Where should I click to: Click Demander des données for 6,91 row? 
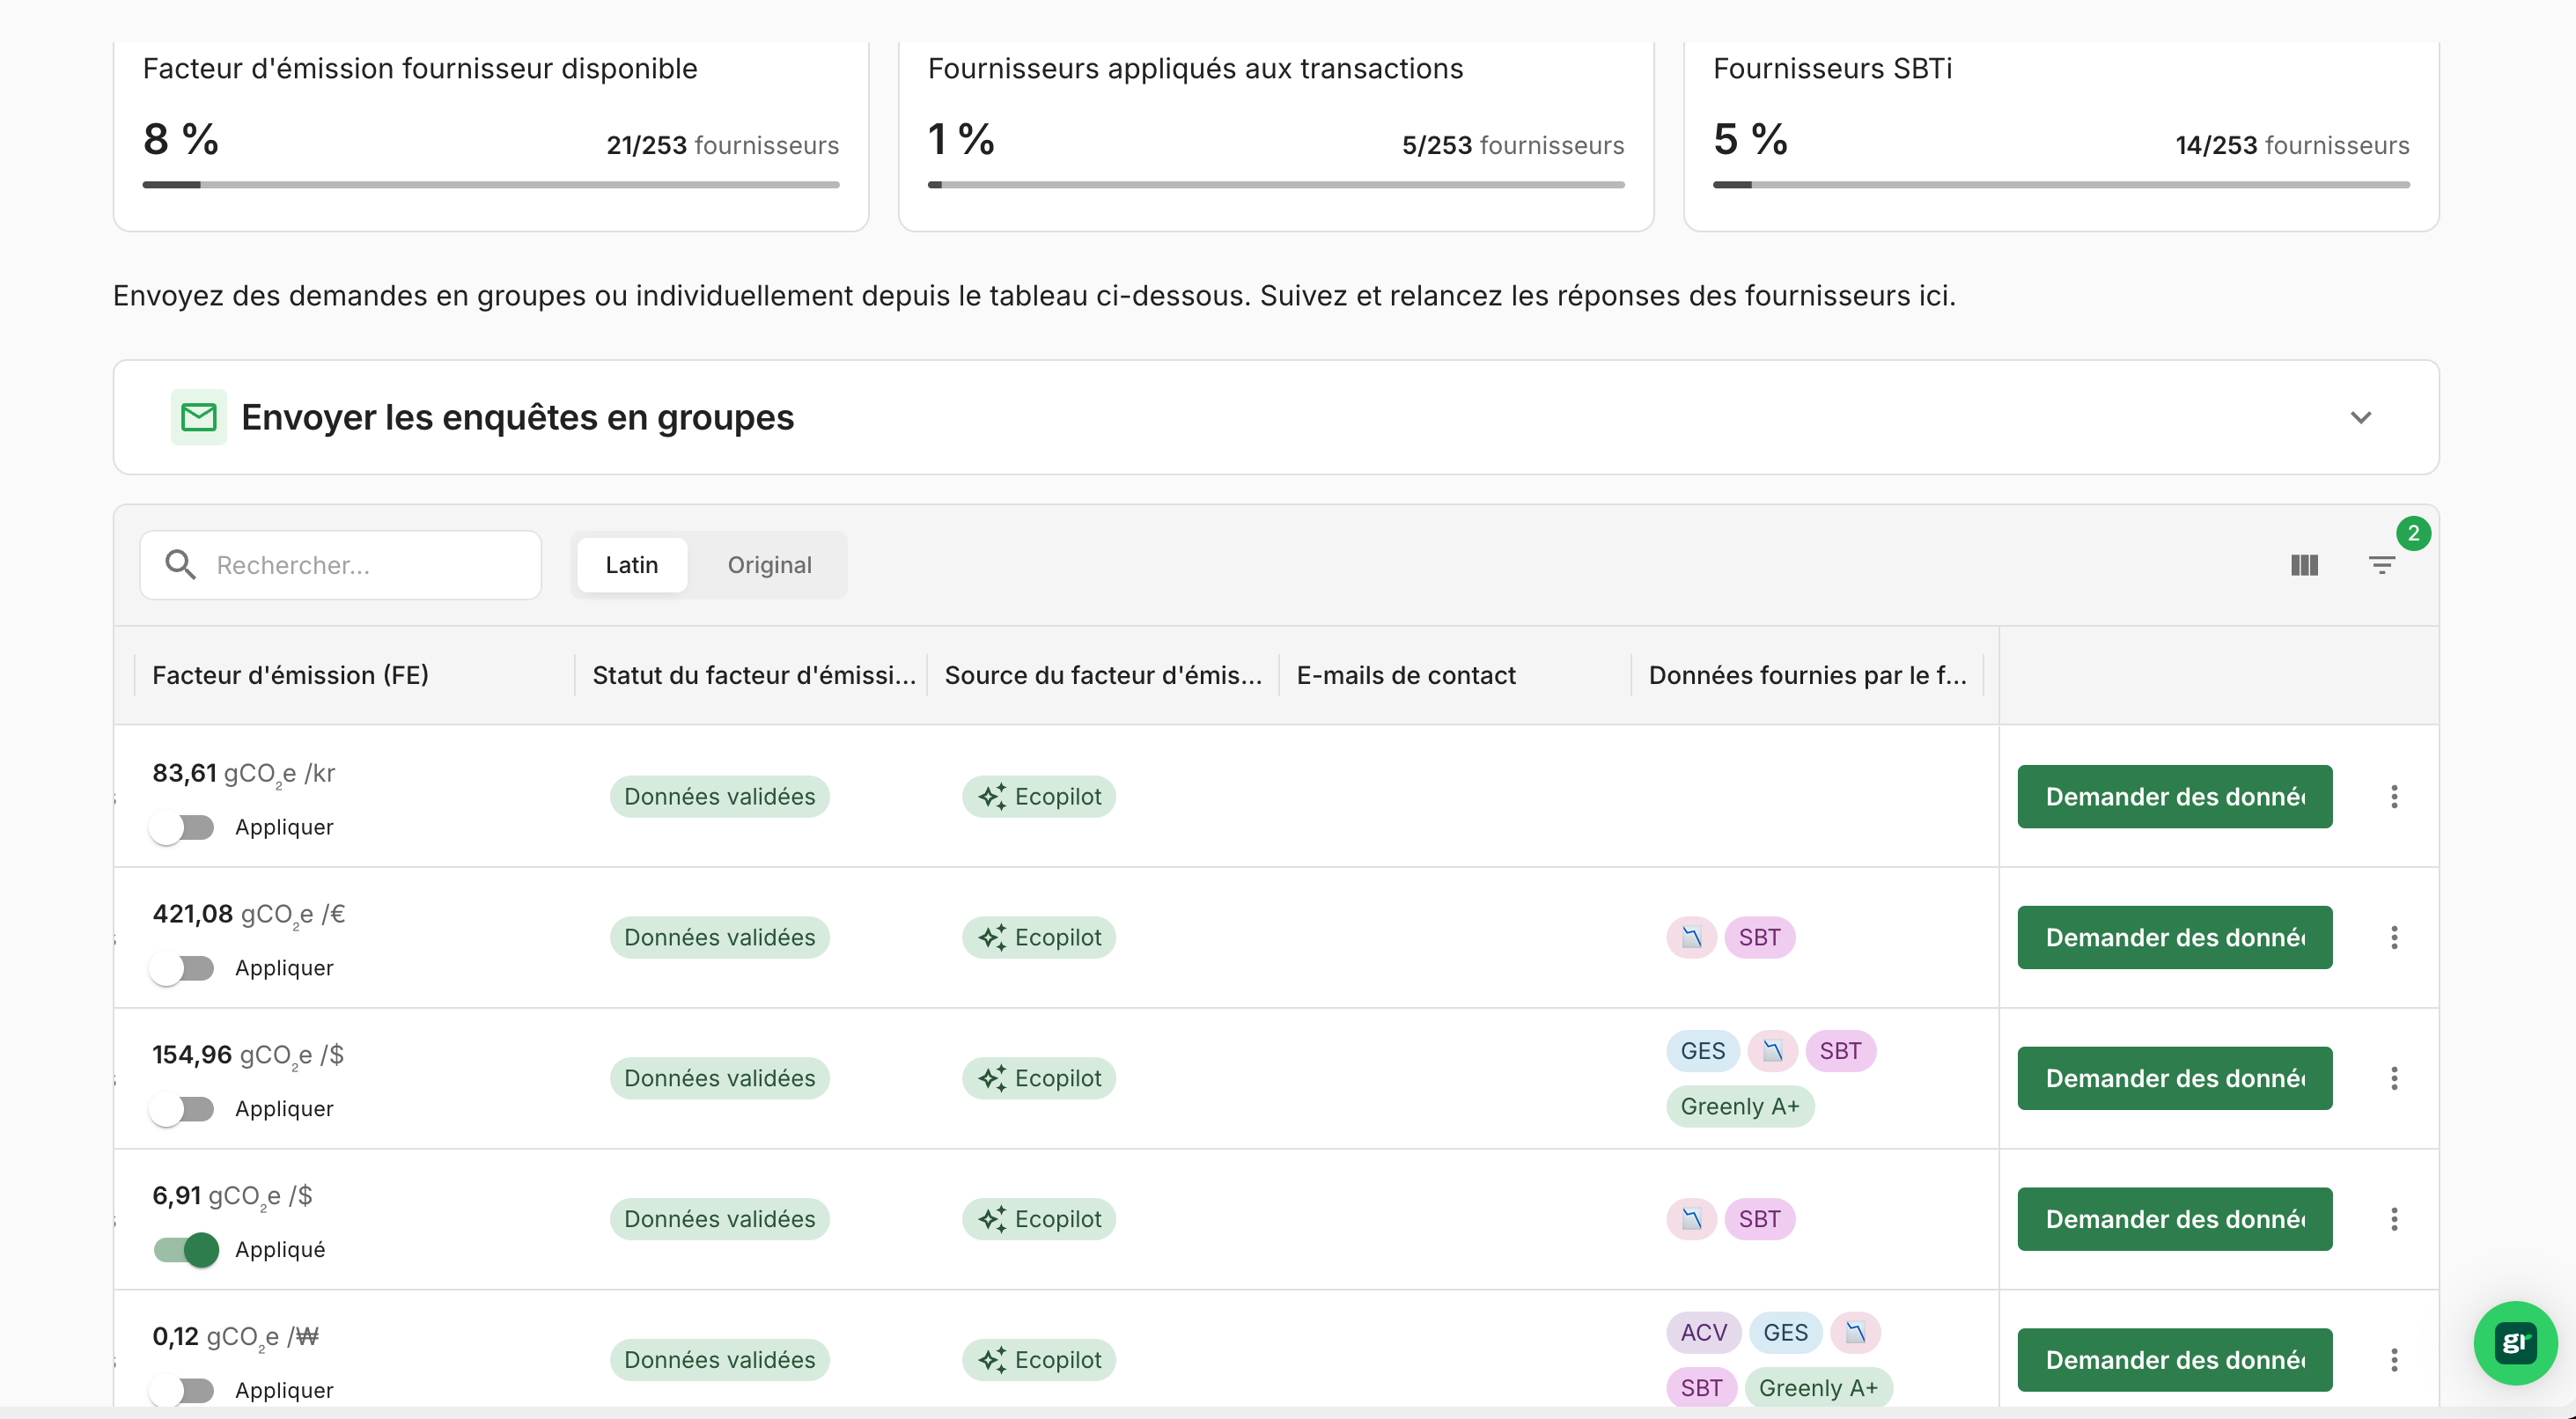pos(2175,1220)
